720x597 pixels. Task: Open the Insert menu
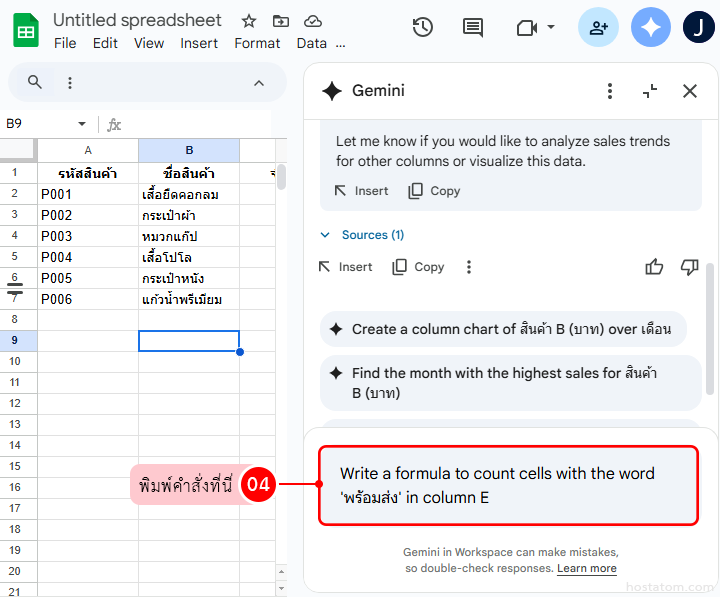(x=199, y=43)
